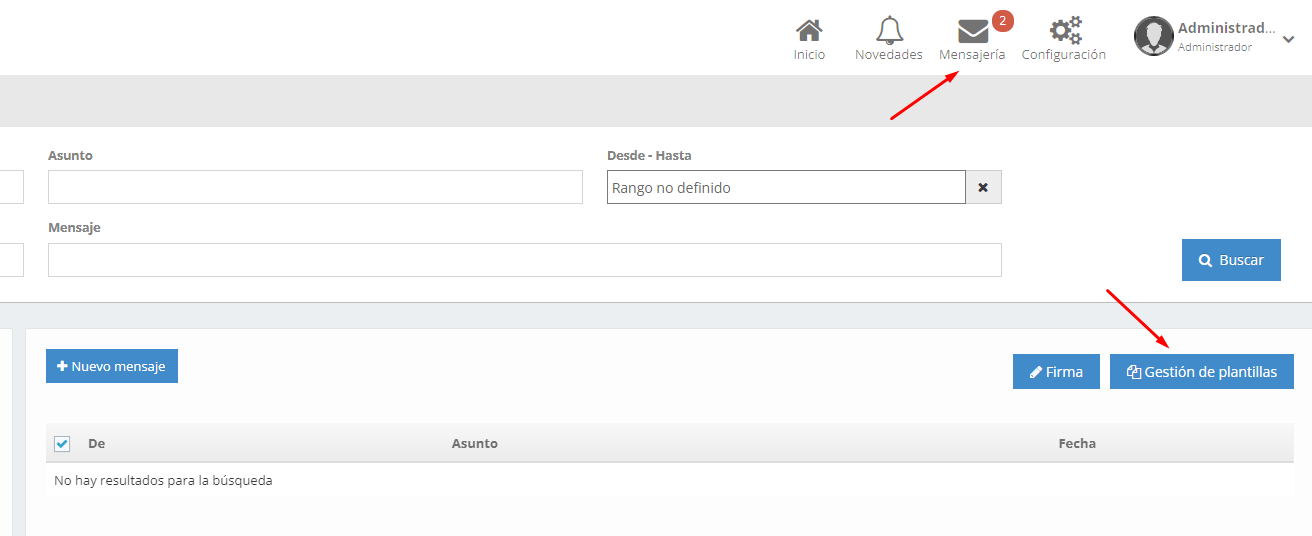This screenshot has width=1312, height=536.
Task: Click the red unread badge showing 2
Action: pos(1002,21)
